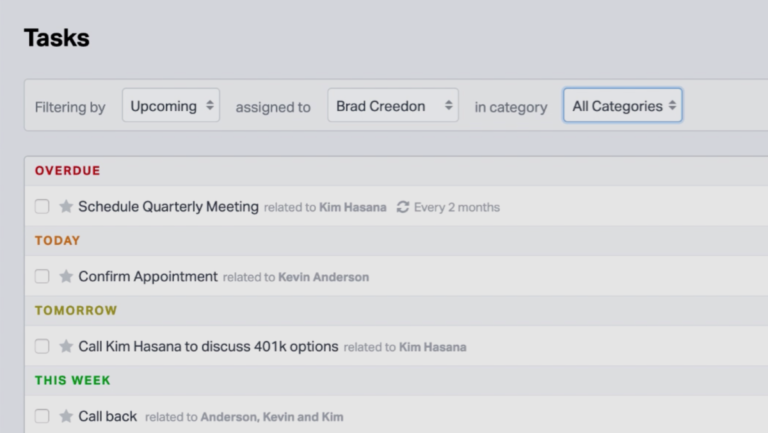Mark Confirm Appointment as complete
The height and width of the screenshot is (433, 768).
click(42, 277)
